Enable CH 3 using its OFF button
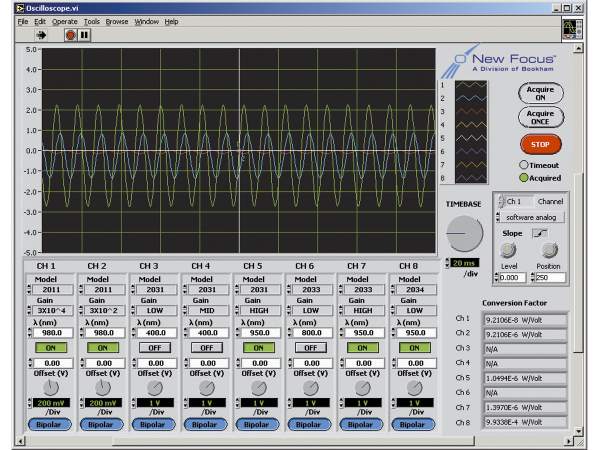Image resolution: width=600 pixels, height=450 pixels. click(x=153, y=347)
